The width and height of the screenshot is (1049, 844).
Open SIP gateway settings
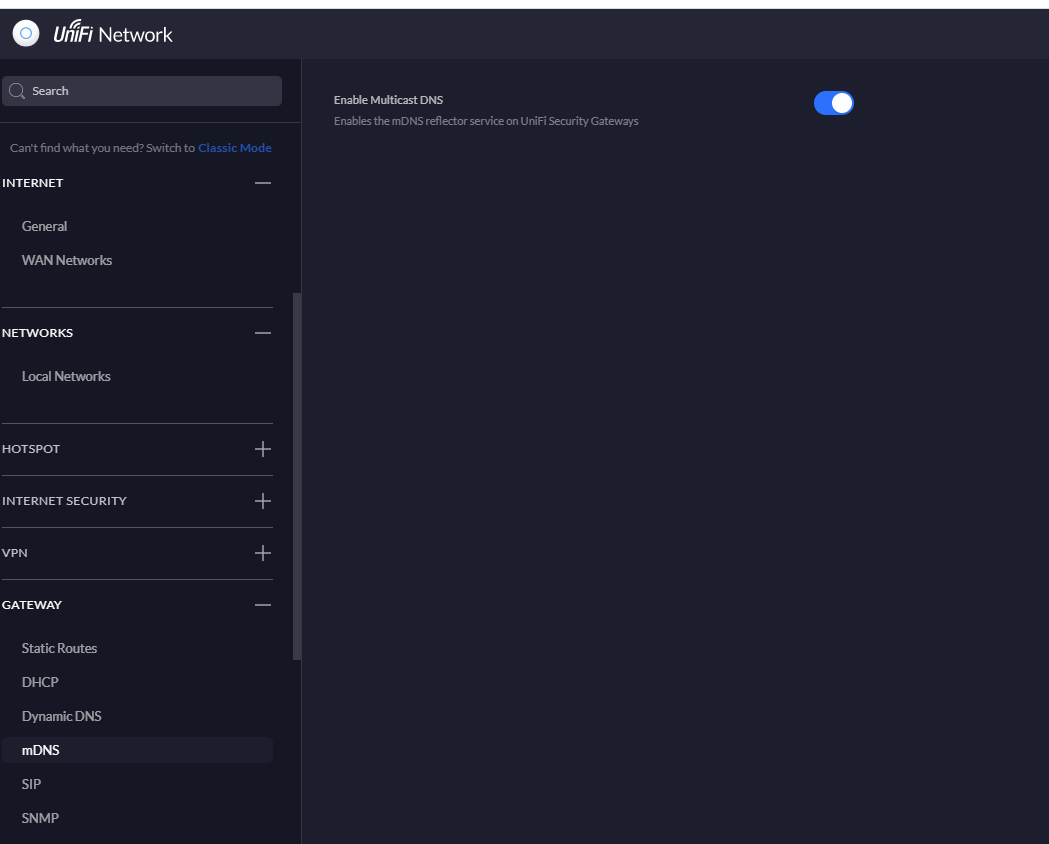pyautogui.click(x=32, y=785)
